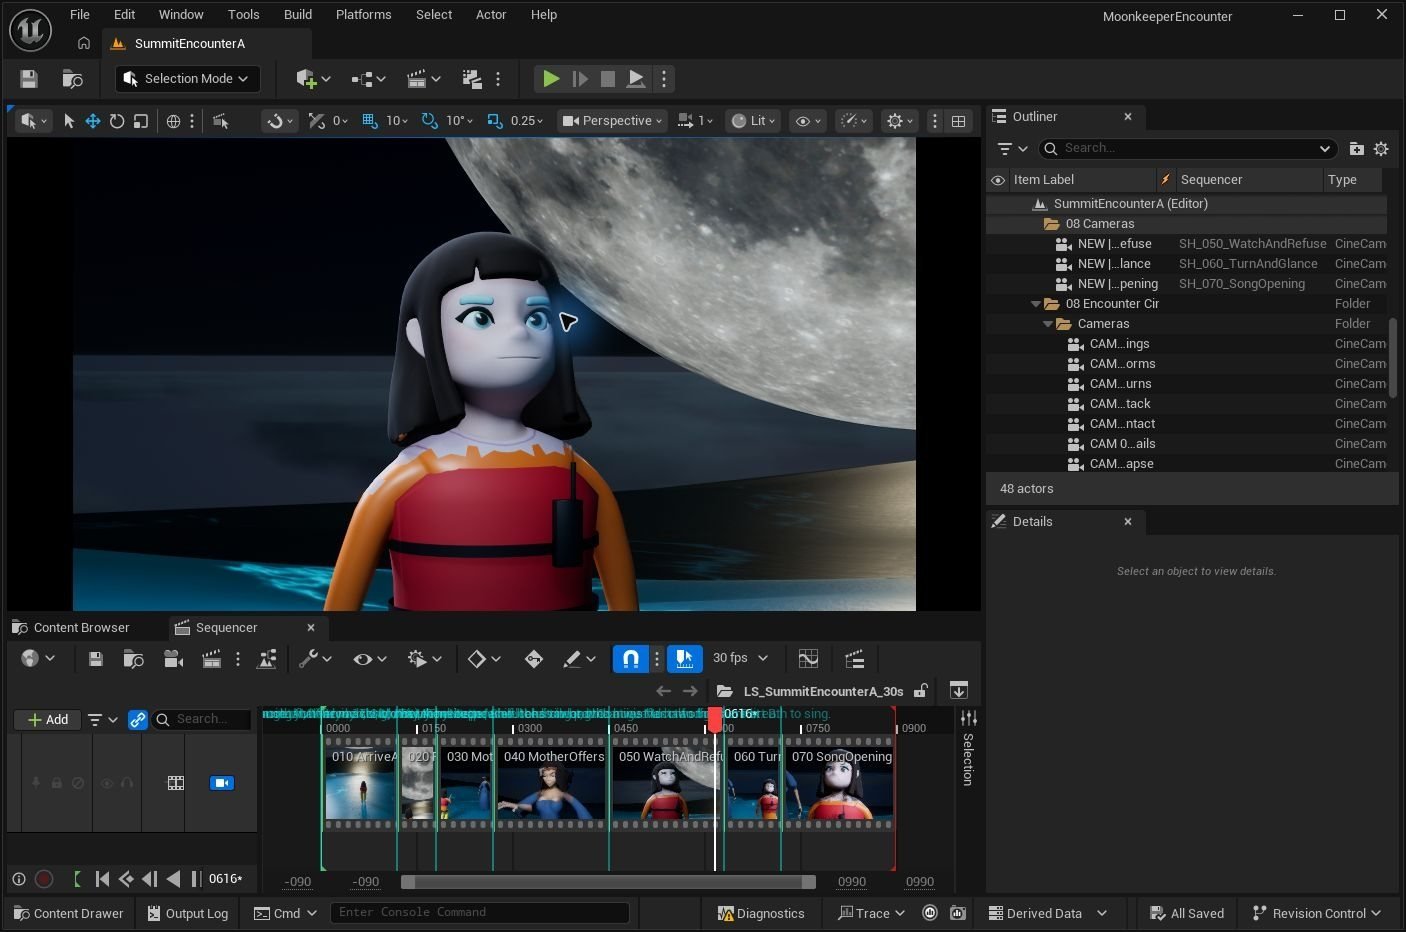Open the 30 fps frame rate dropdown

(x=740, y=658)
